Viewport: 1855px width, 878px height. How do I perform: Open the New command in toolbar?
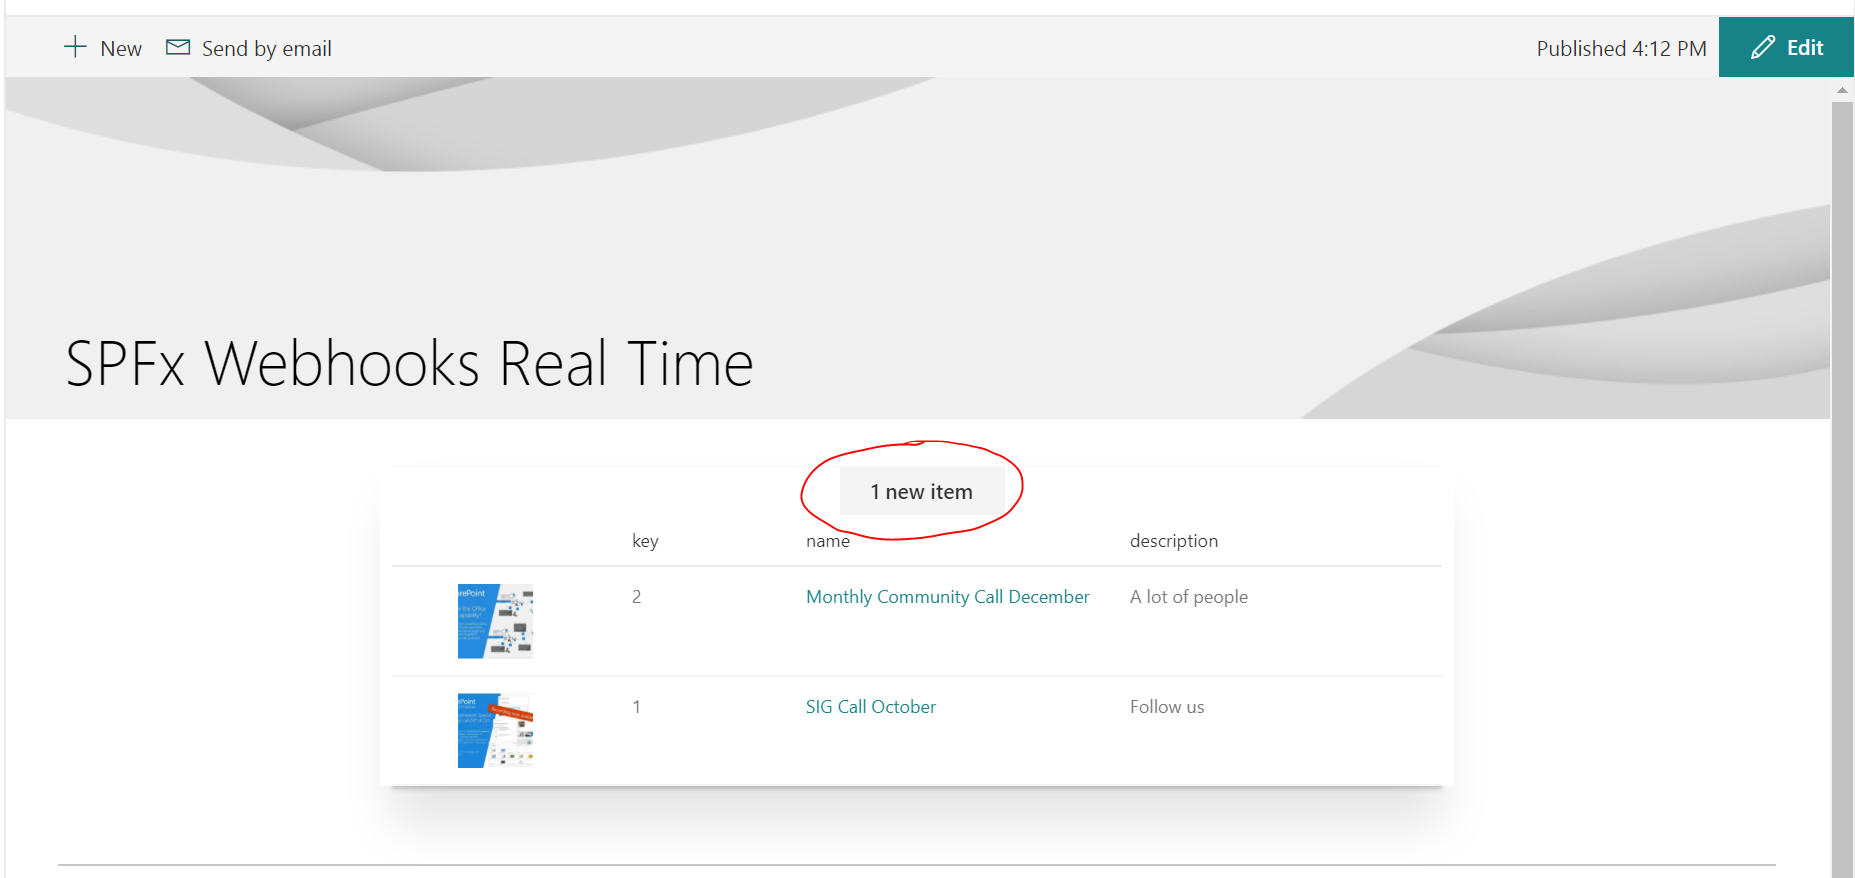[x=121, y=49]
